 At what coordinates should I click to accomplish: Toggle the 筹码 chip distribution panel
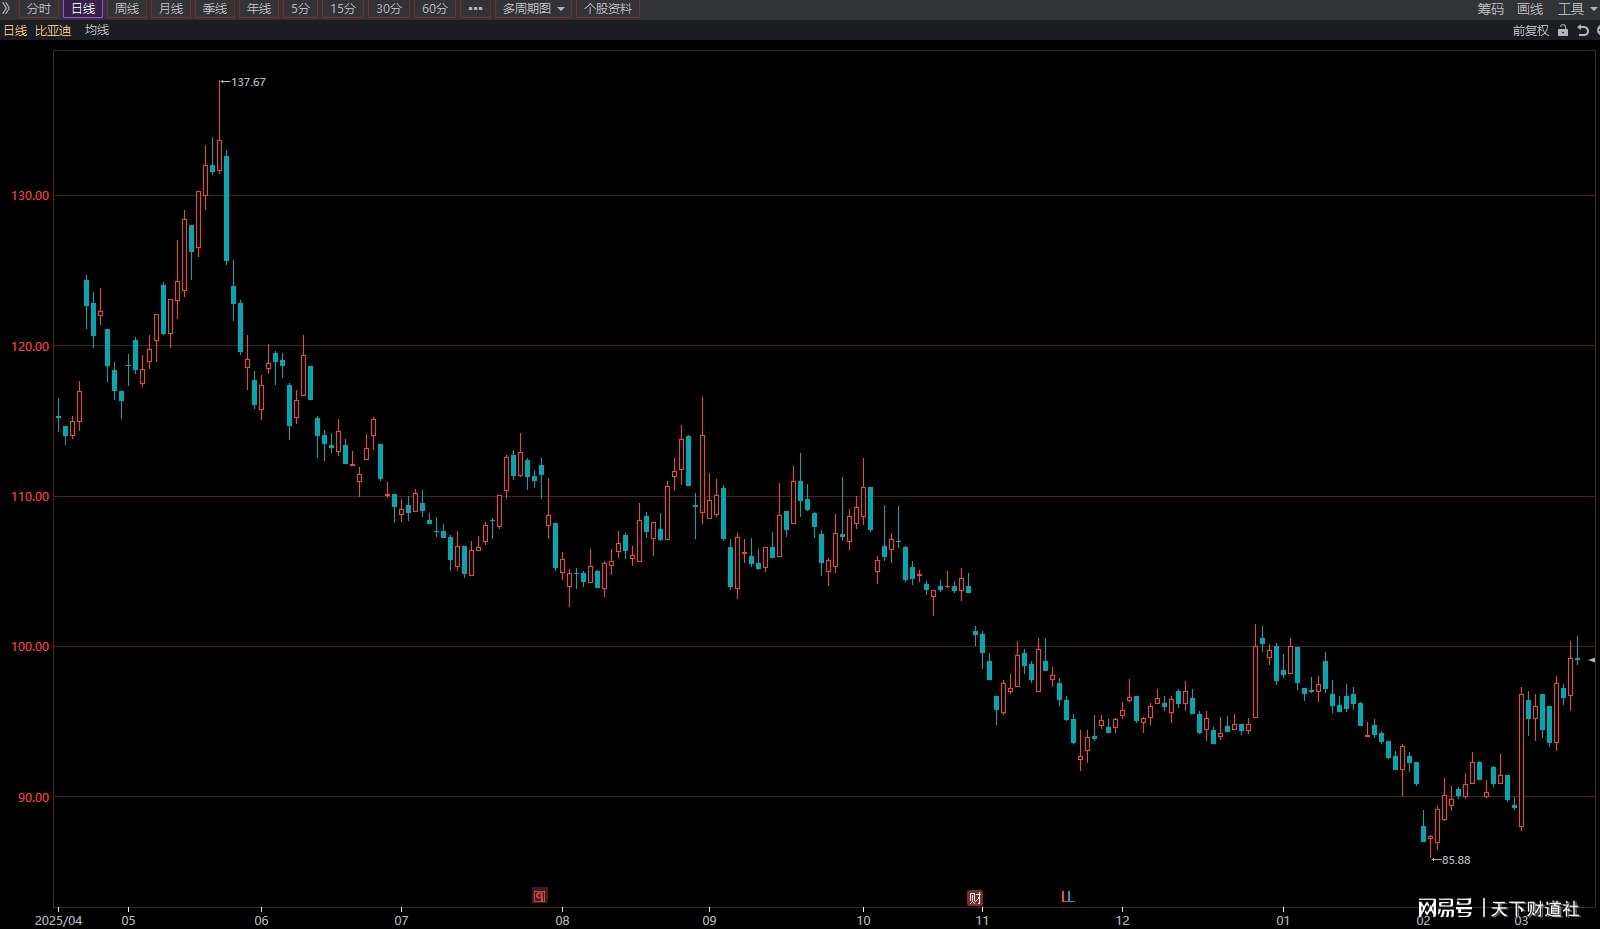coord(1490,9)
